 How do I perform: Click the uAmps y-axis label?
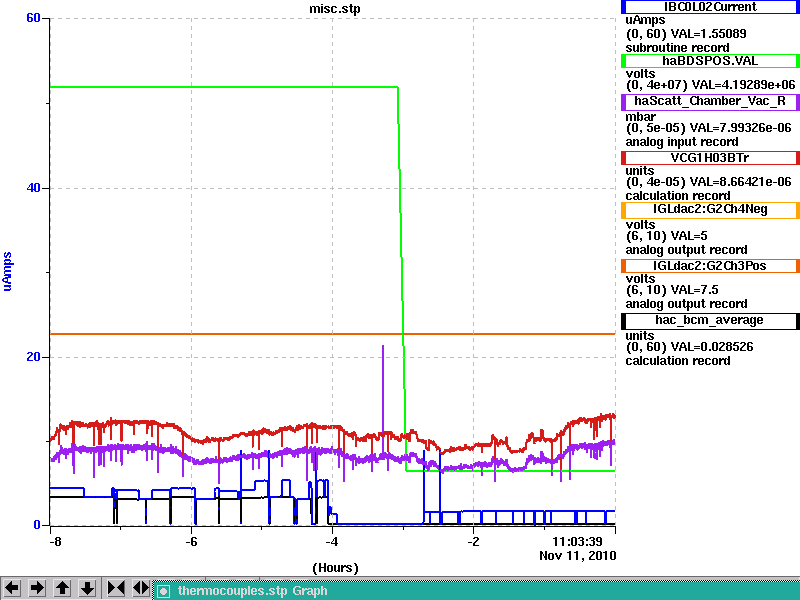7,271
